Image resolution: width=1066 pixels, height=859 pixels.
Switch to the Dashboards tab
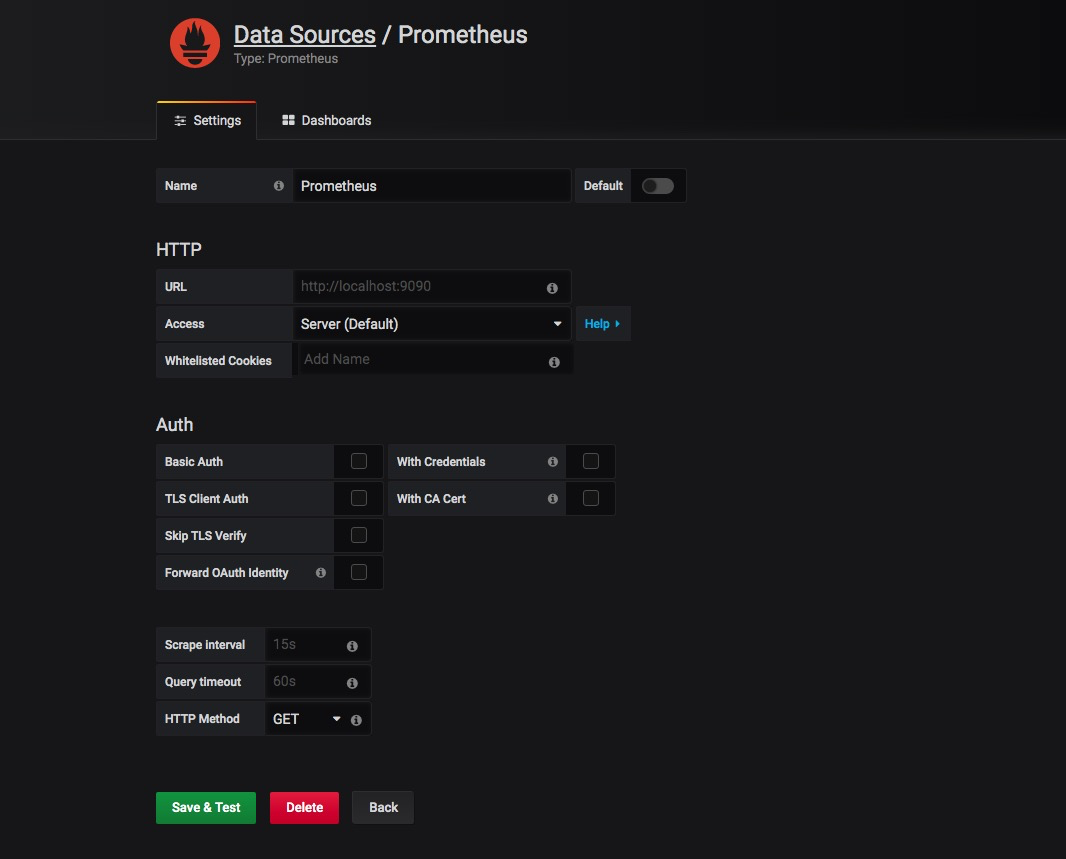(x=326, y=120)
